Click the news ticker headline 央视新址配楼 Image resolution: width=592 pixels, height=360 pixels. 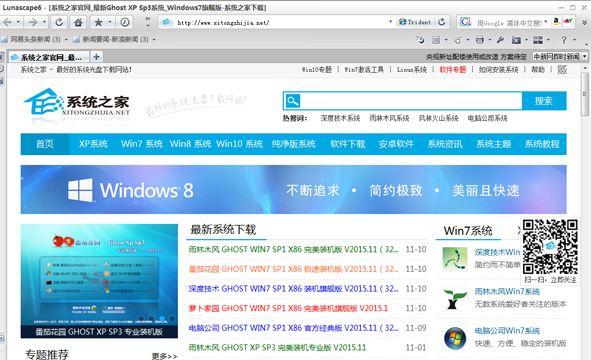(x=476, y=57)
